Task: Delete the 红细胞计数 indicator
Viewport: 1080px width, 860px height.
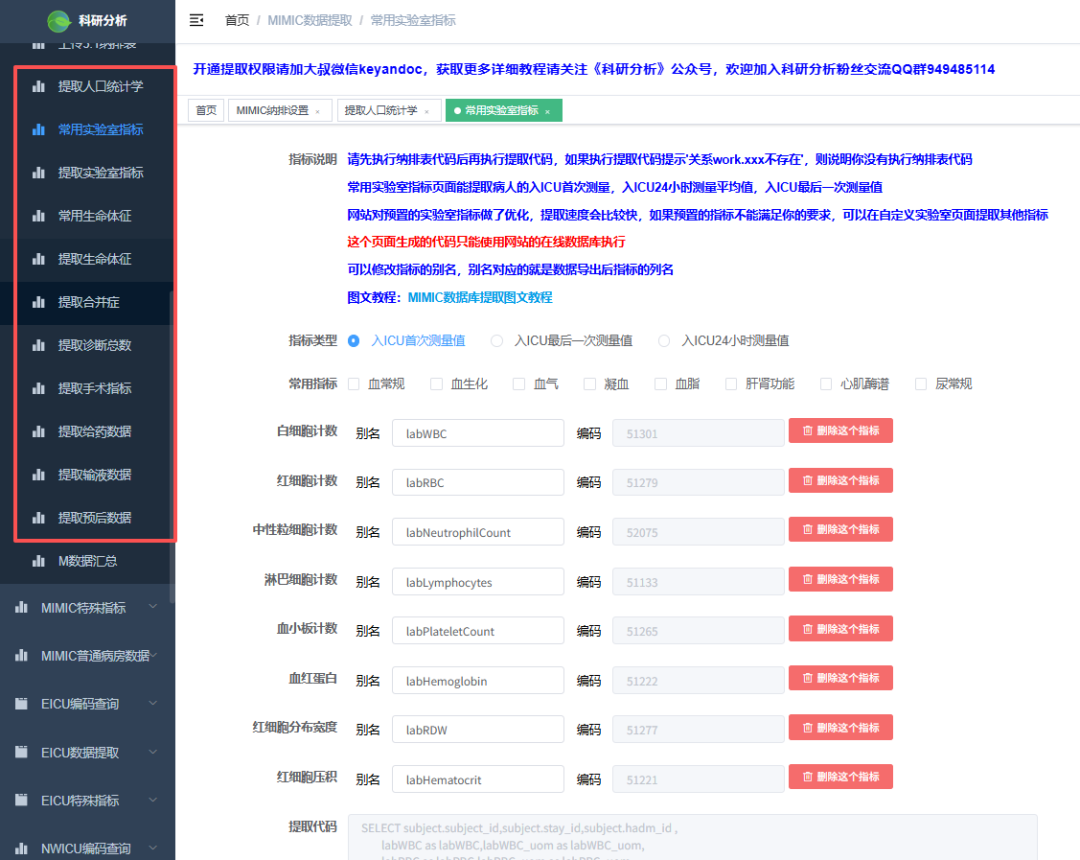Action: coord(840,481)
